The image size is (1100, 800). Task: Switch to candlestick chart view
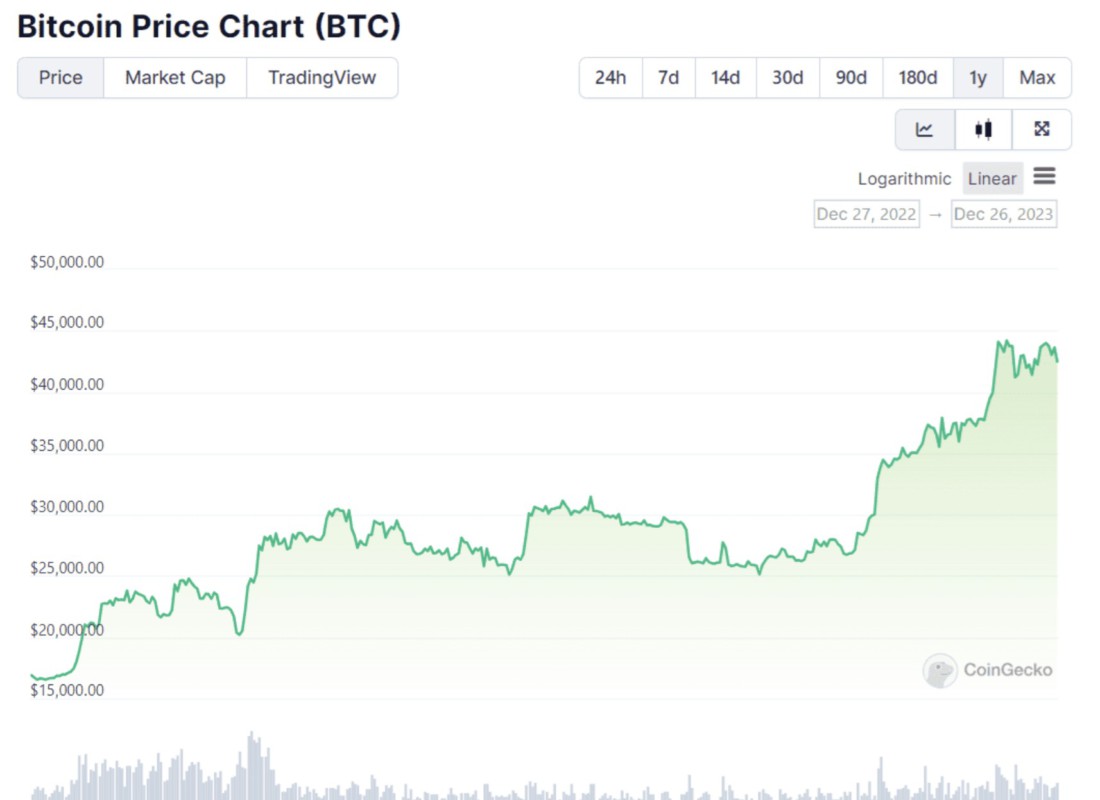click(x=983, y=129)
